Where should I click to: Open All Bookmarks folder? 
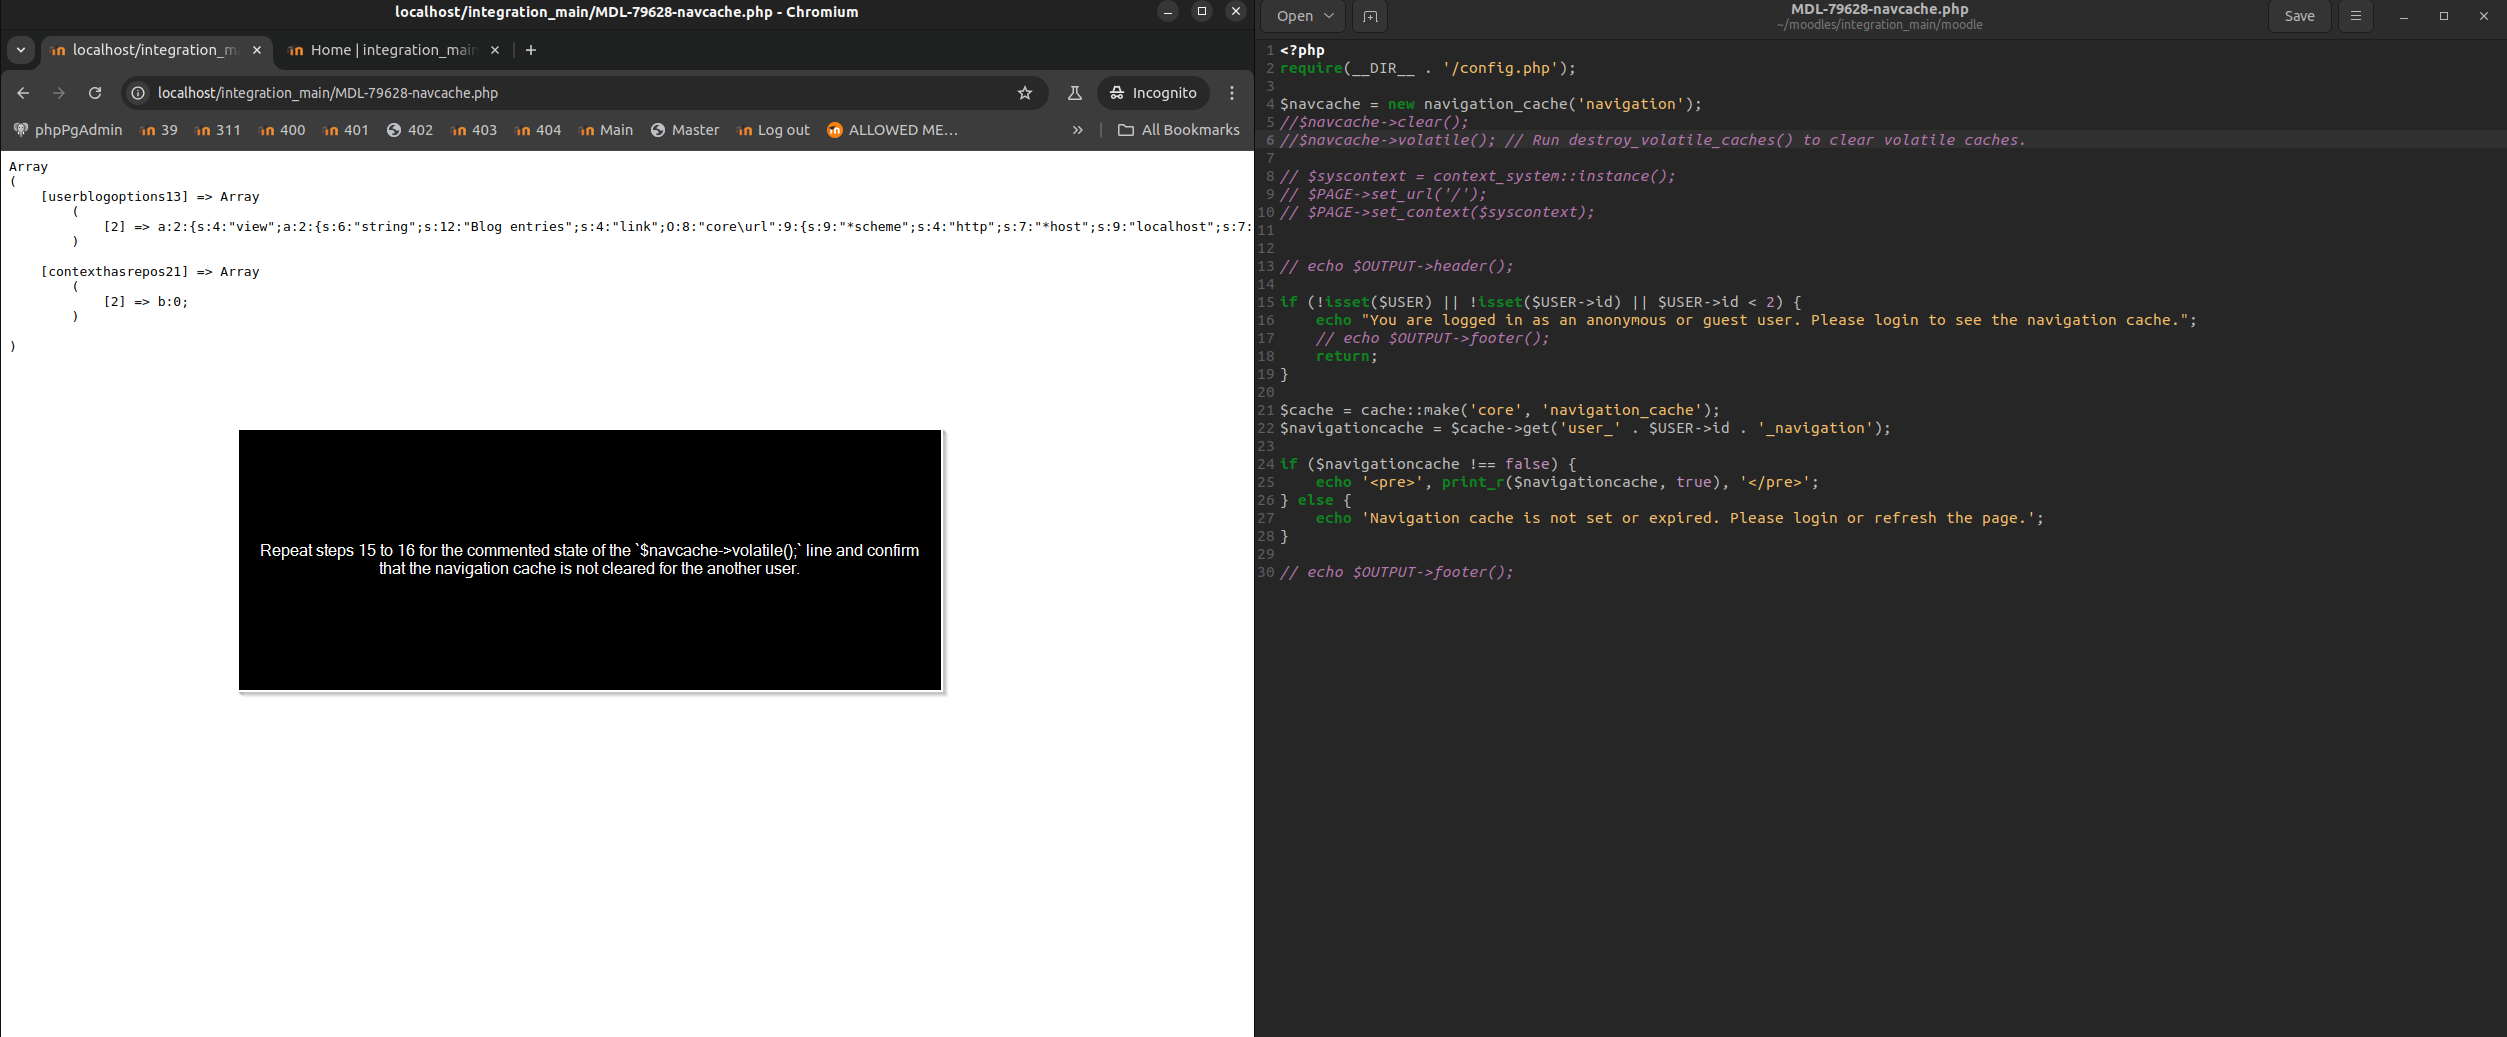(x=1178, y=130)
